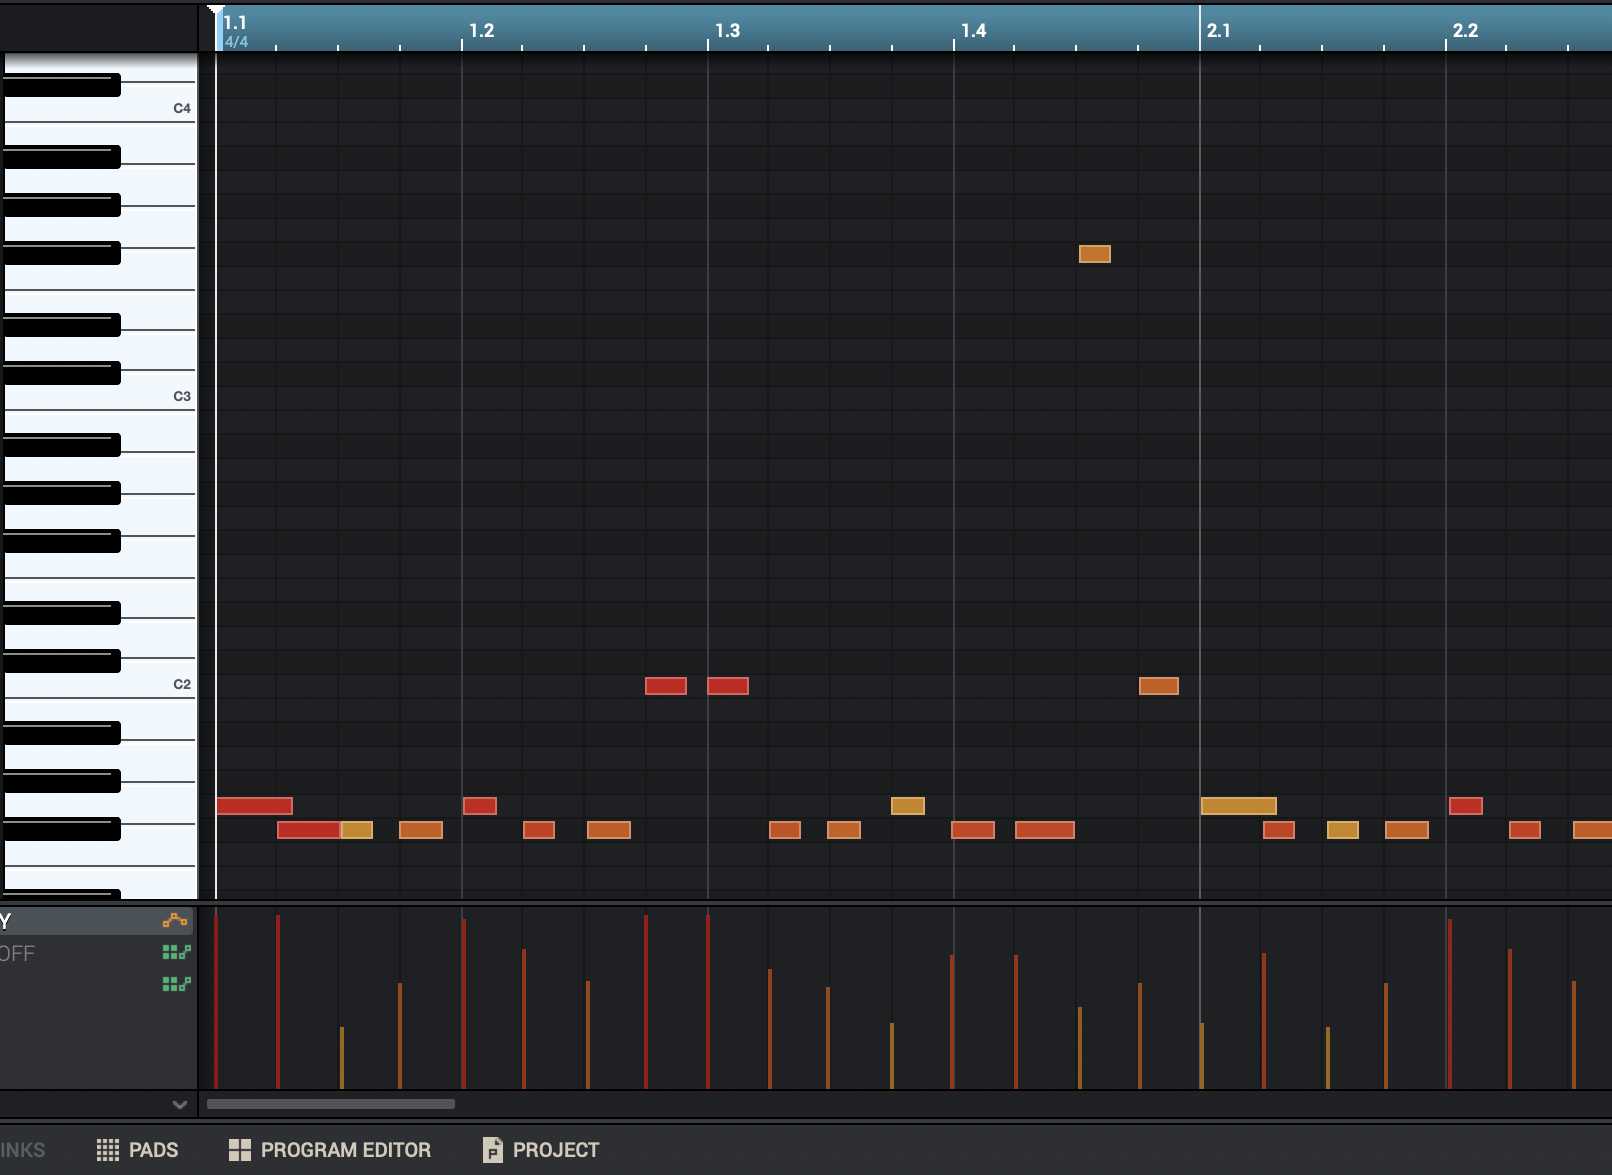Select the isolated orange note above C3

point(1094,254)
